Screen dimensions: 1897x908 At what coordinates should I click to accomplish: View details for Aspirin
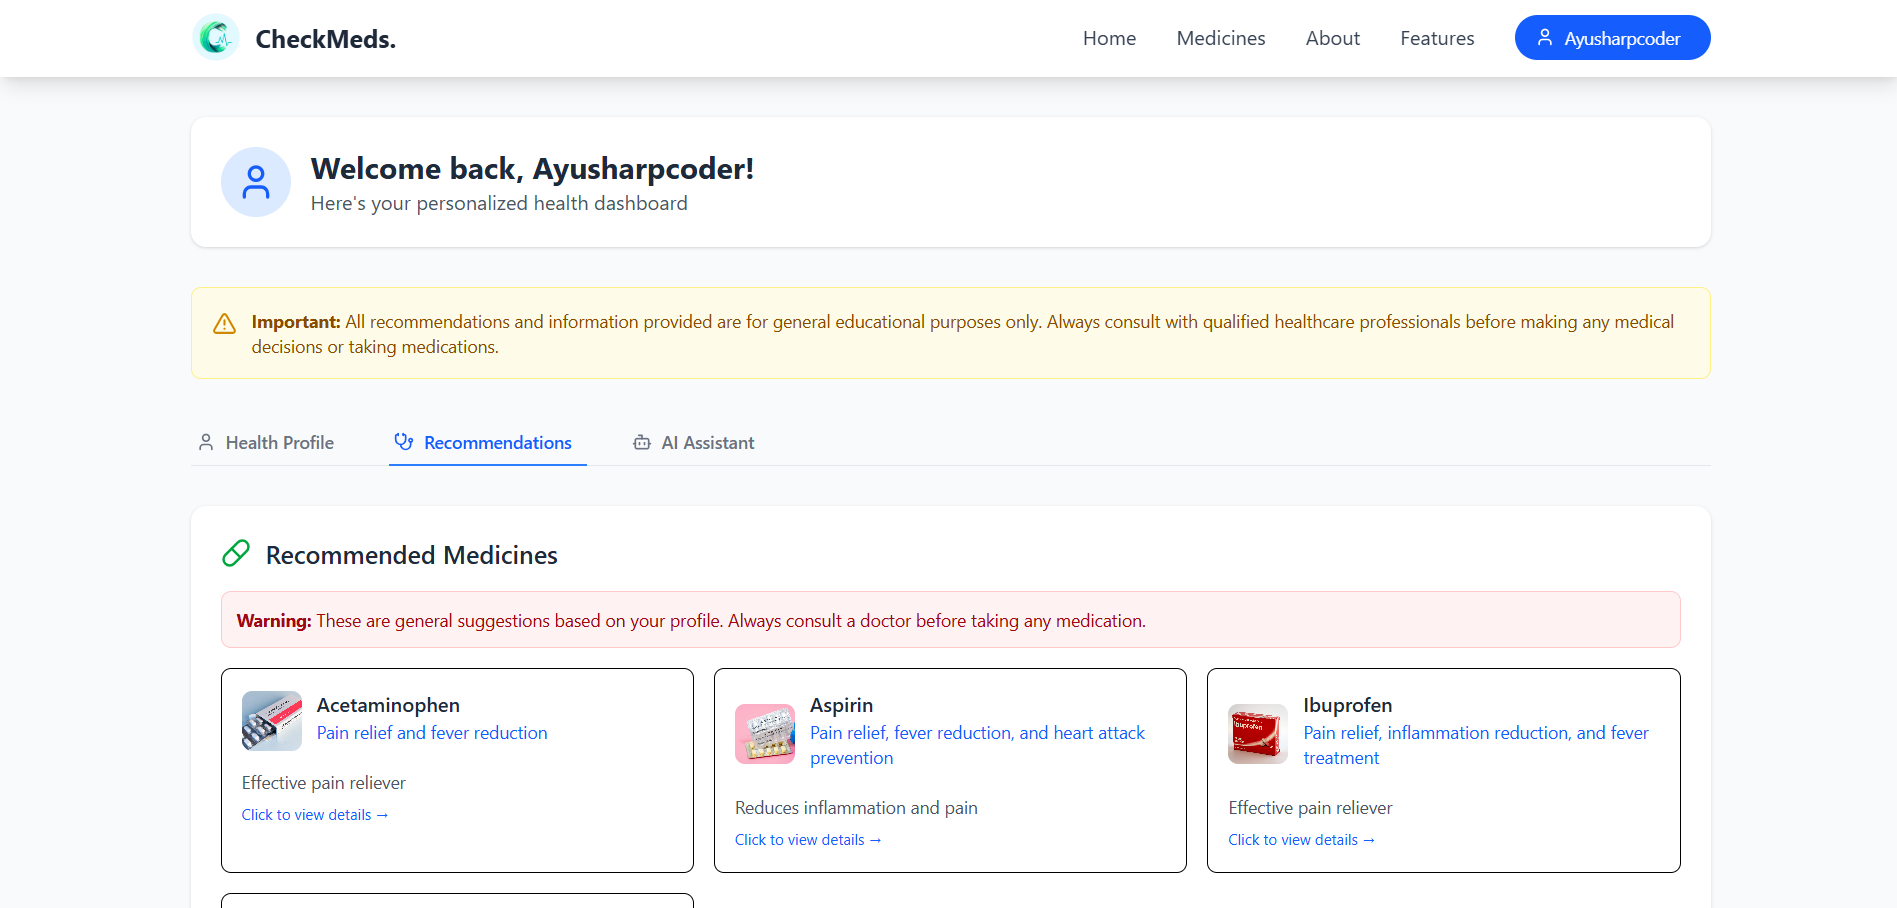(x=808, y=840)
